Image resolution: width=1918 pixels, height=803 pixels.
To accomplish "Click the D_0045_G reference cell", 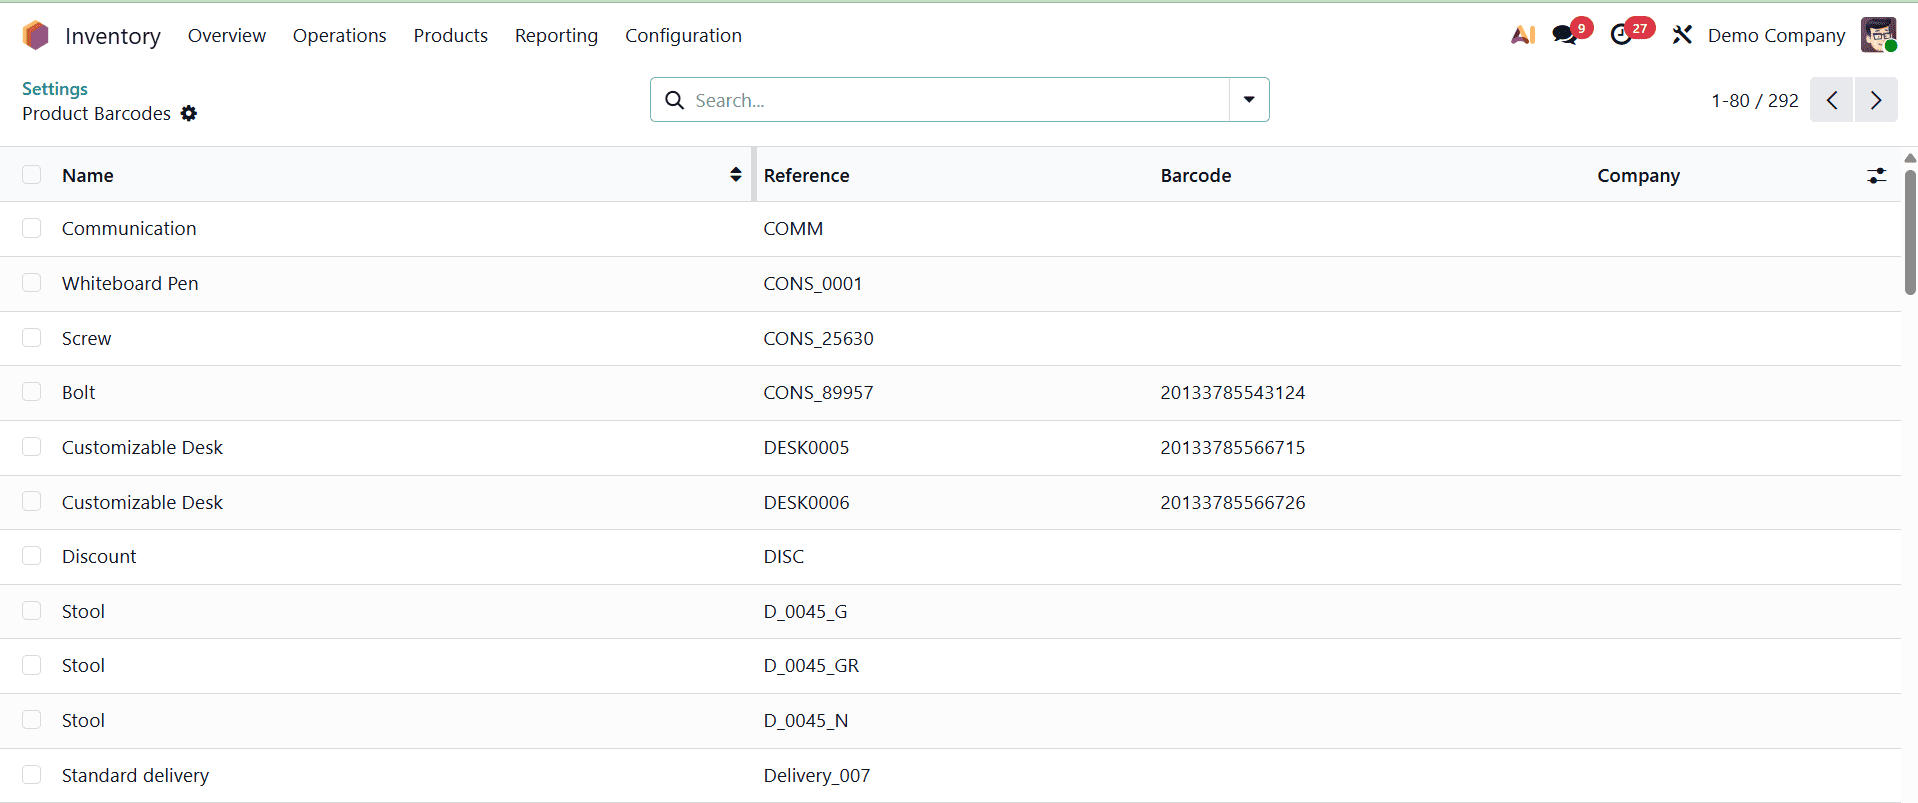I will (x=805, y=611).
